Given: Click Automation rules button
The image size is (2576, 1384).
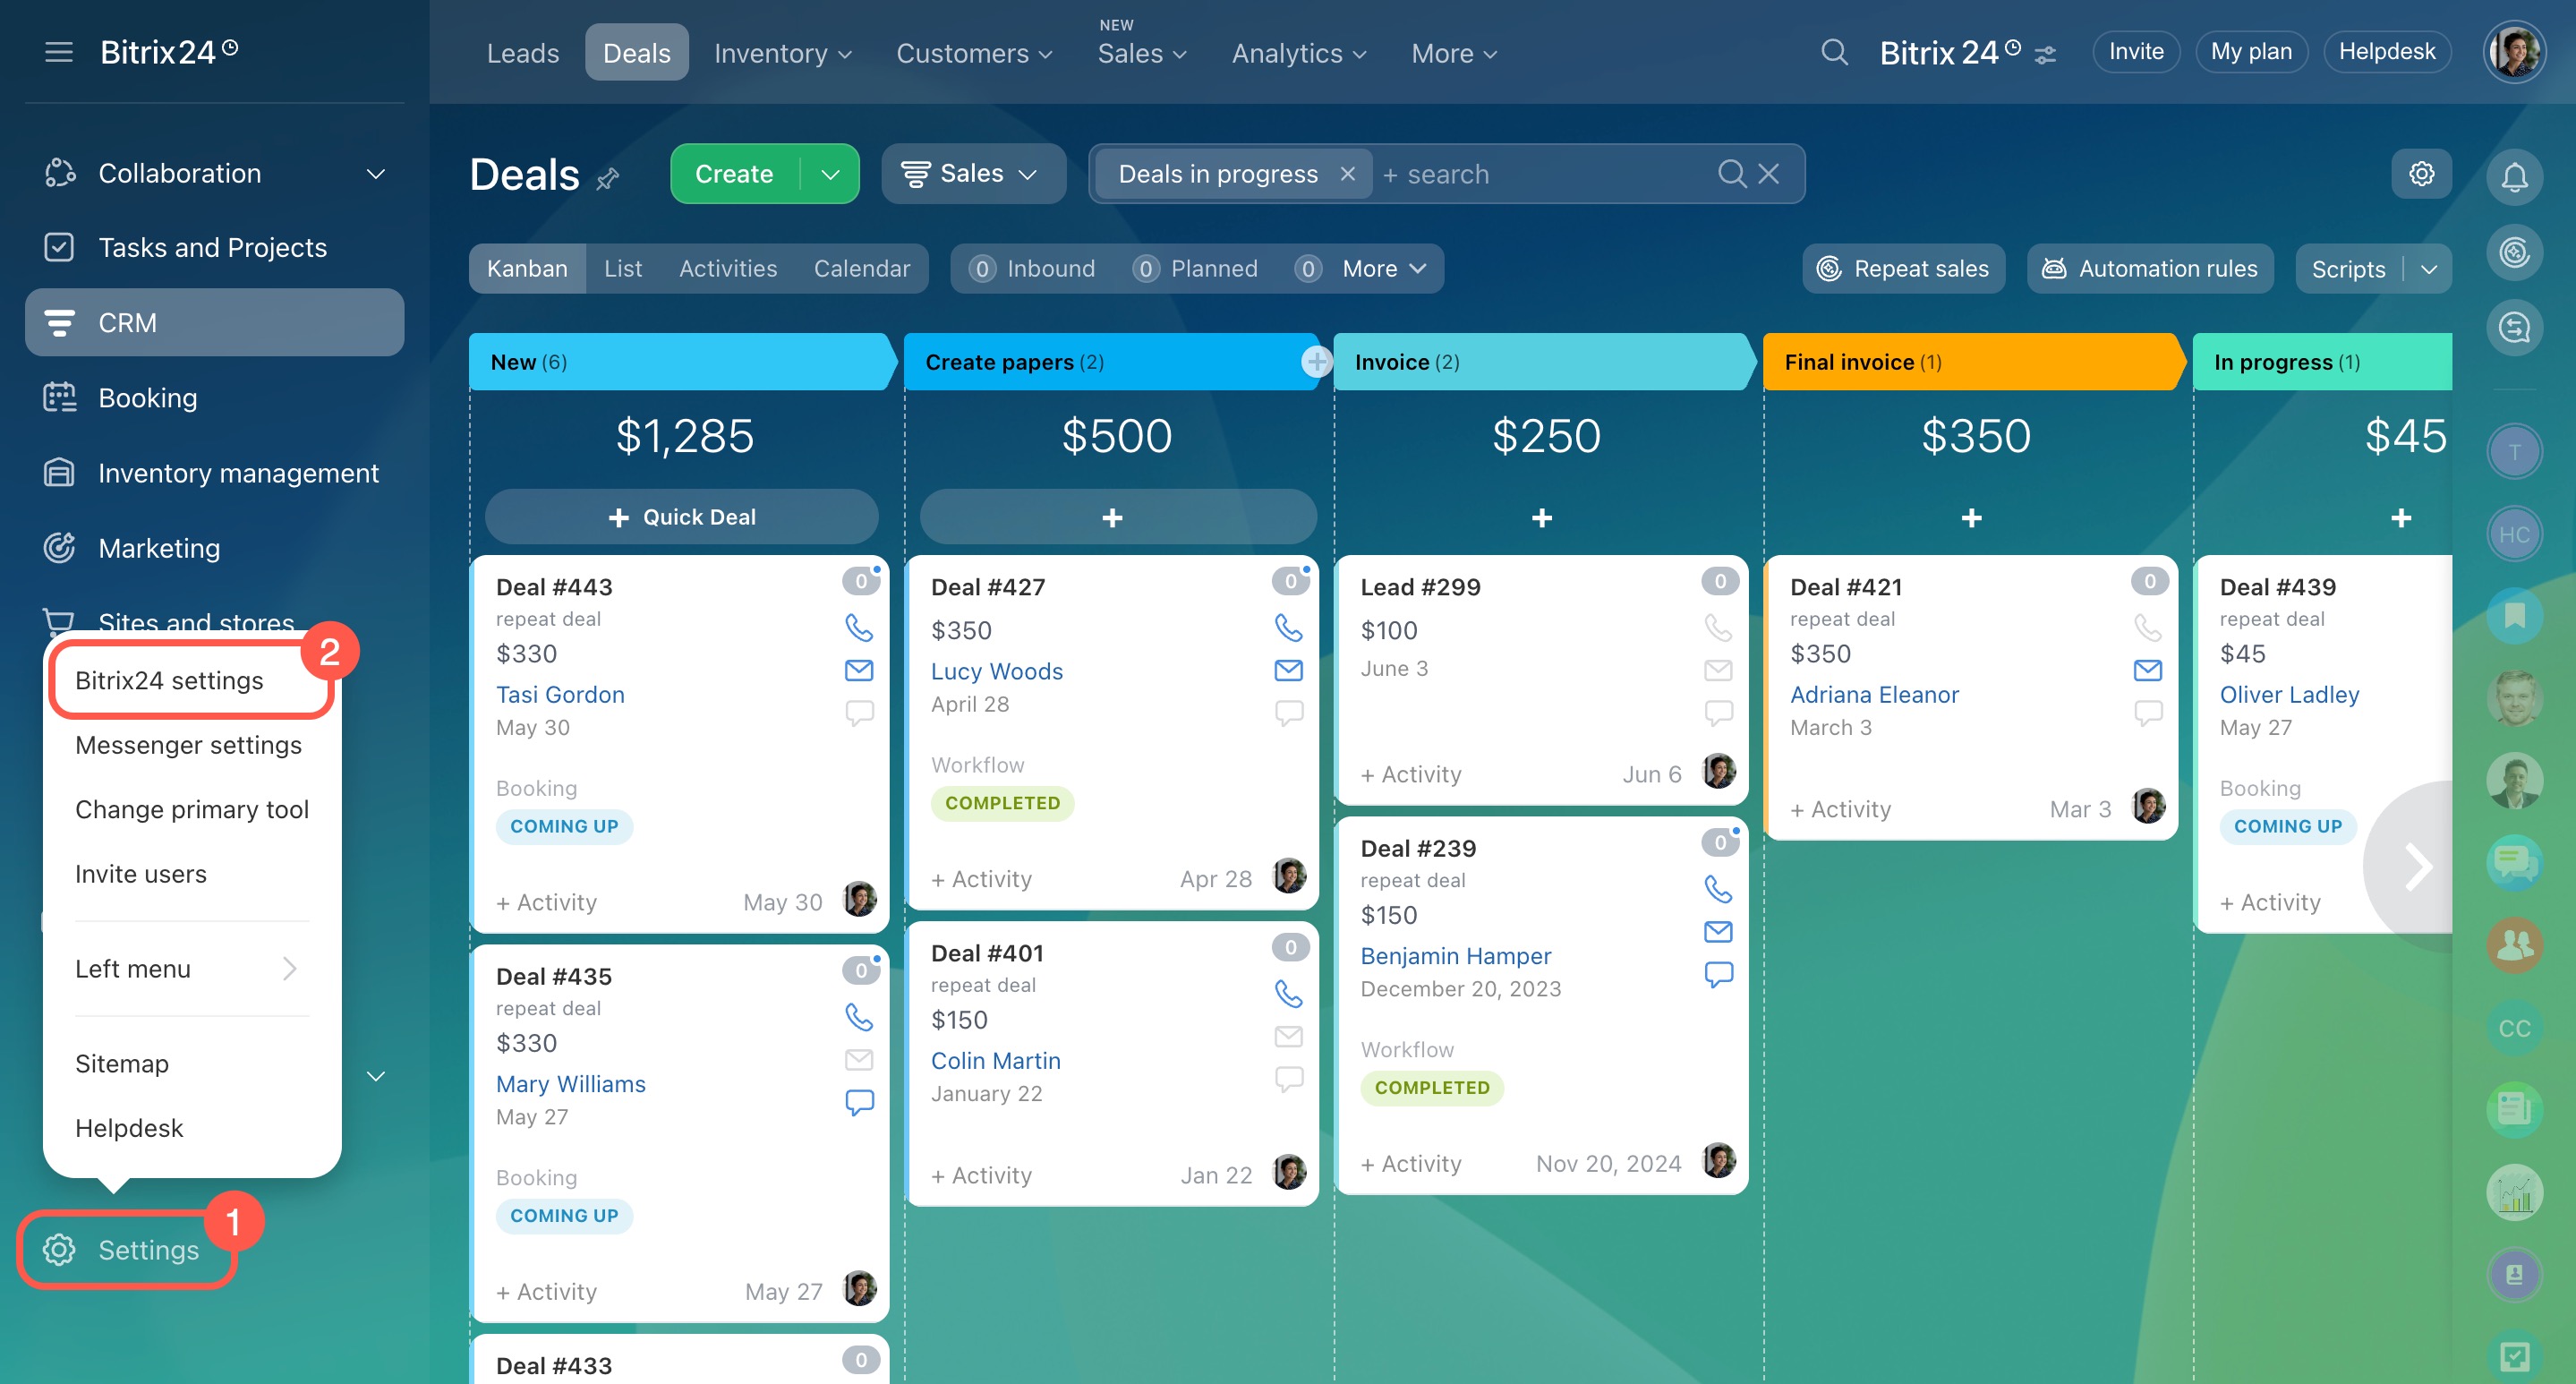Looking at the screenshot, I should click(x=2149, y=269).
